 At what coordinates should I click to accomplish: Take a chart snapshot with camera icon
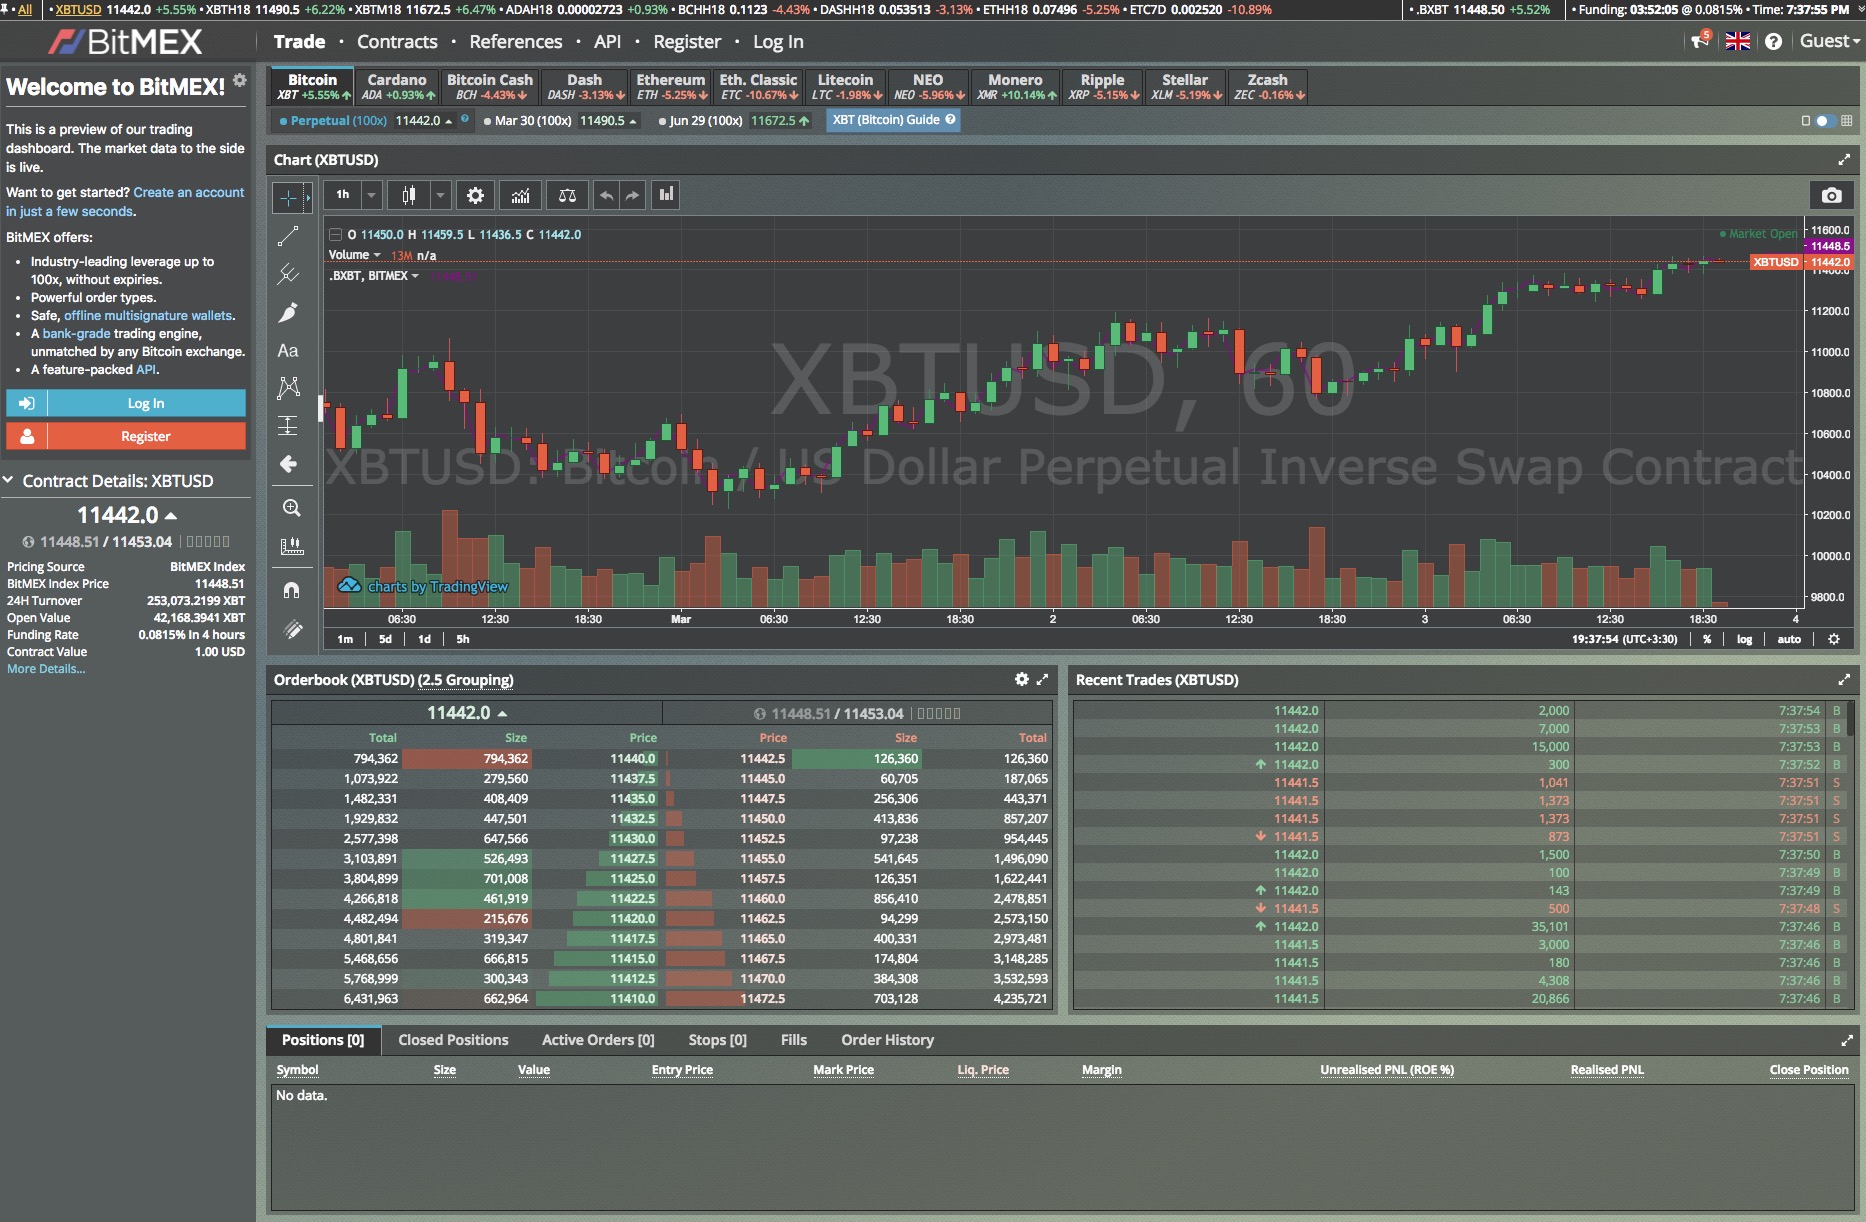coord(1830,195)
